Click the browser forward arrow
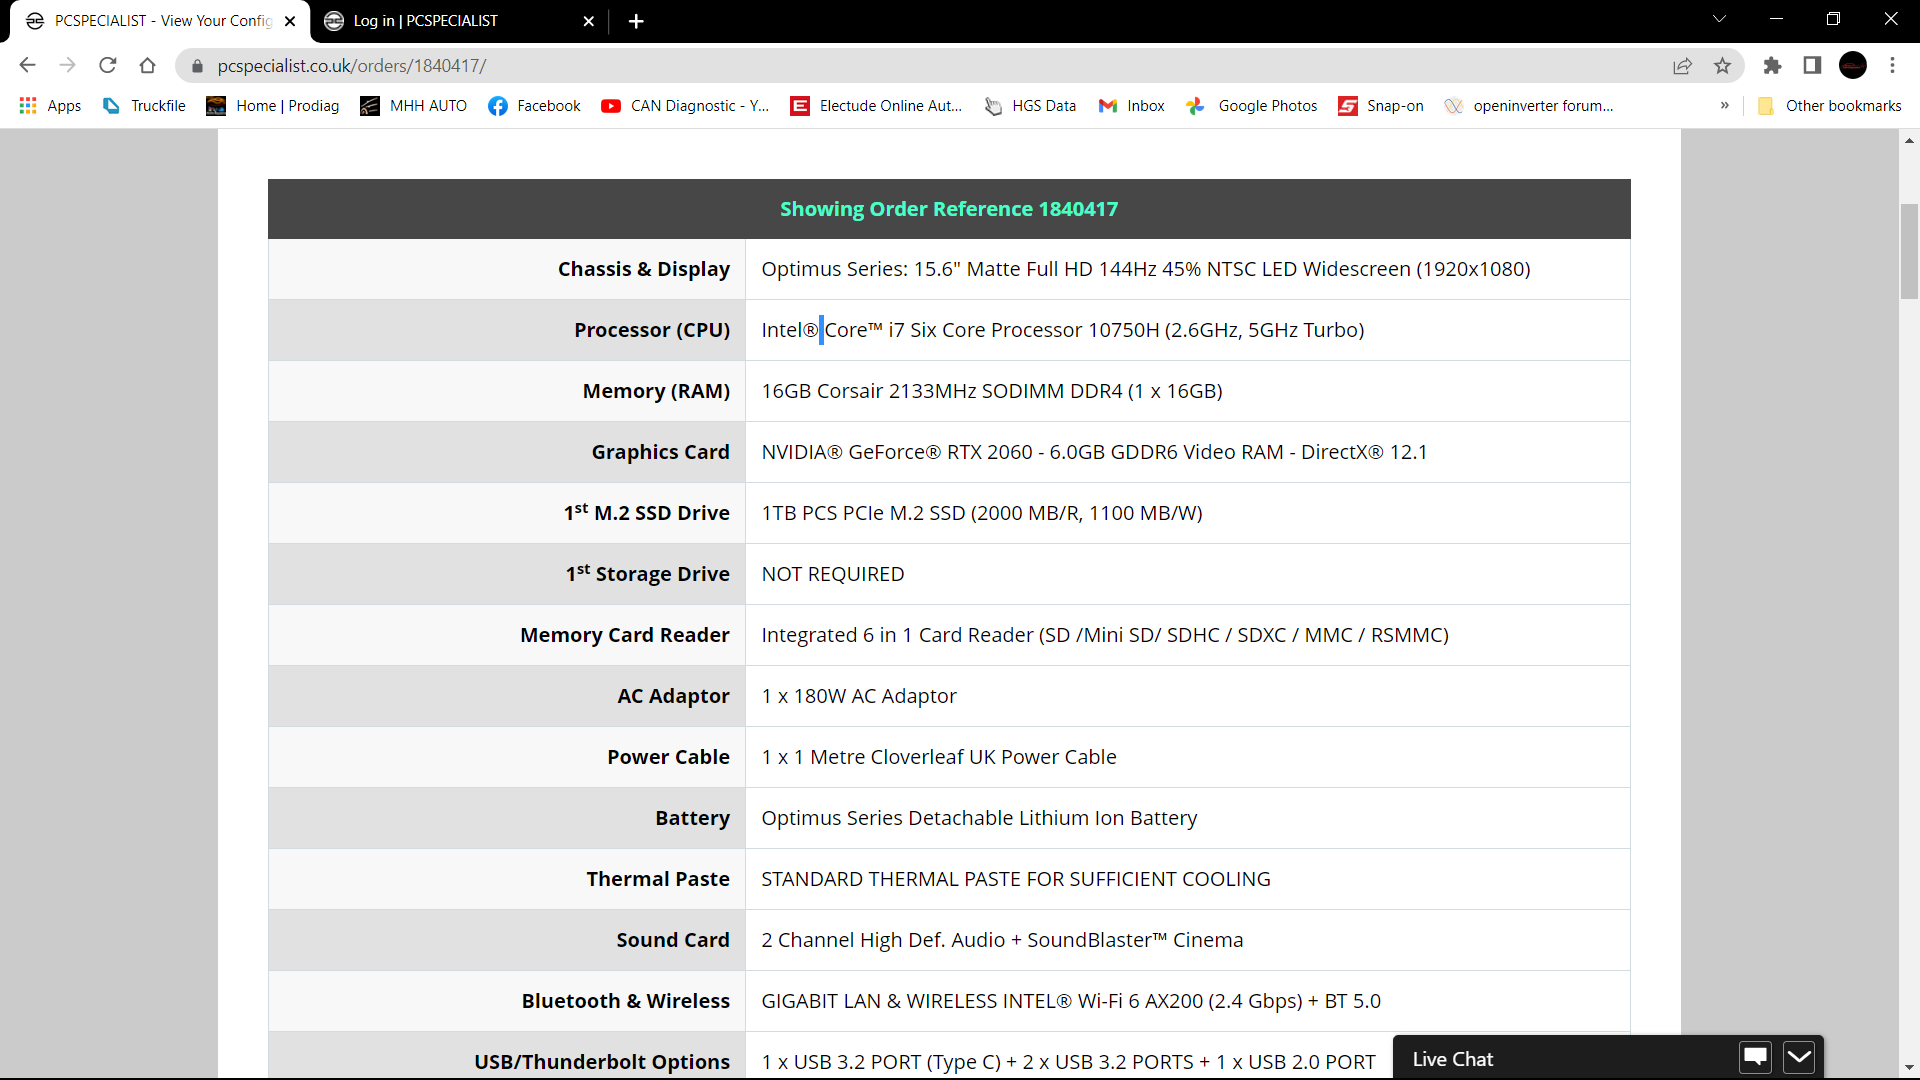This screenshot has height=1080, width=1920. 67,66
